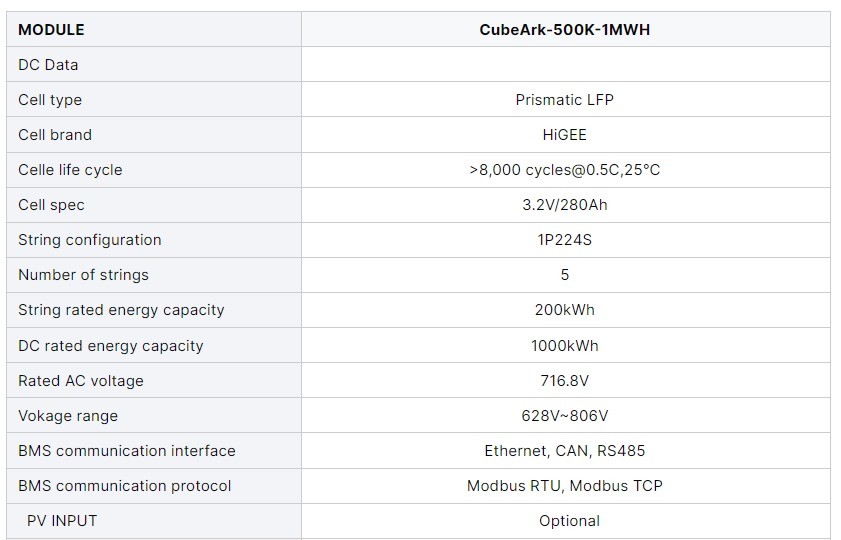Click the Modbus RTU, Modbus TCP value
841x540 pixels.
point(564,486)
